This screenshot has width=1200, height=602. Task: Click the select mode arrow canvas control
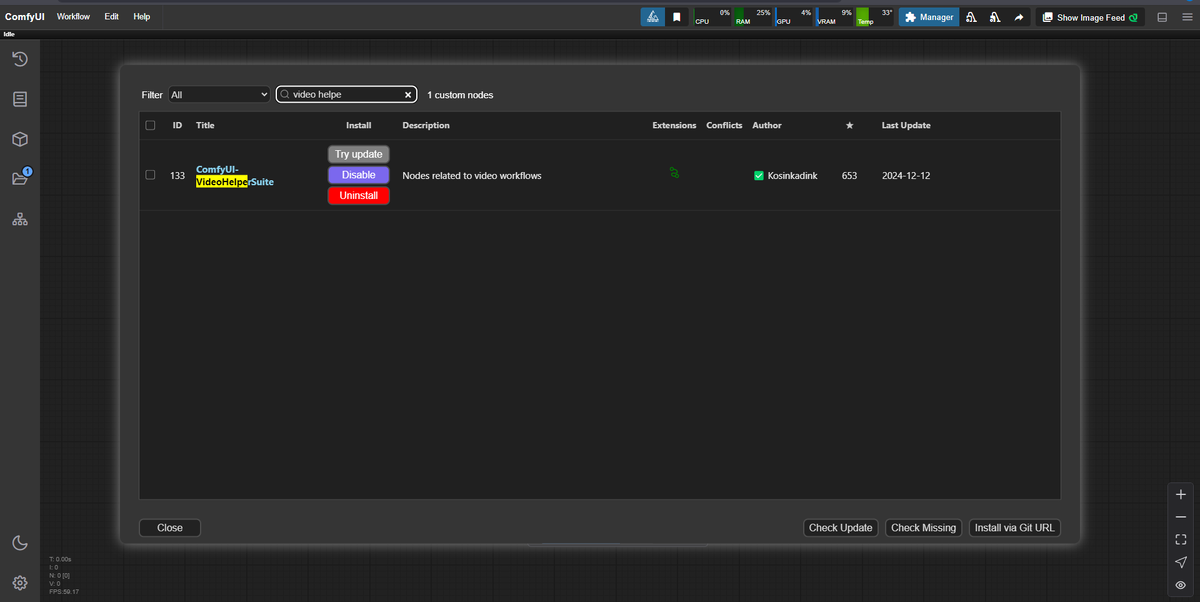click(x=1181, y=562)
